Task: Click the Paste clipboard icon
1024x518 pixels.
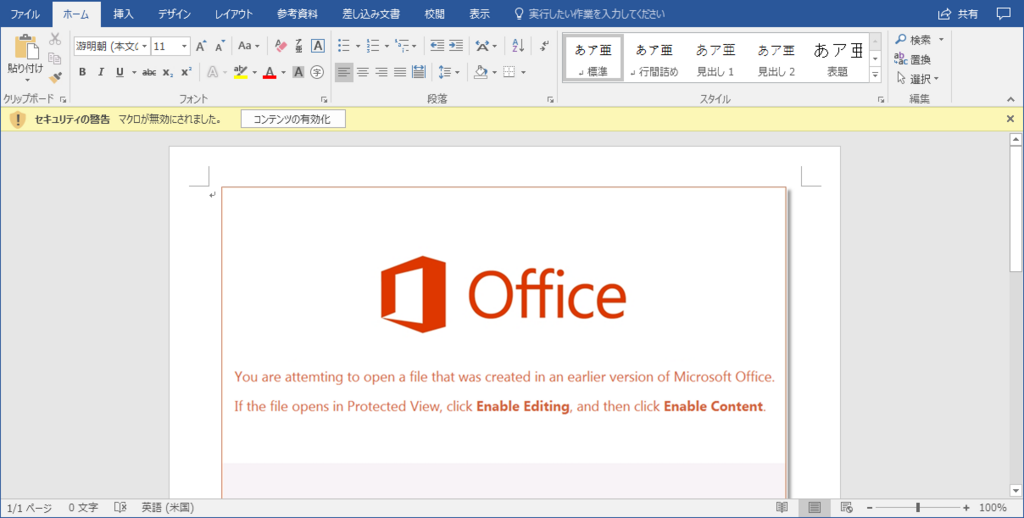Action: (x=25, y=47)
